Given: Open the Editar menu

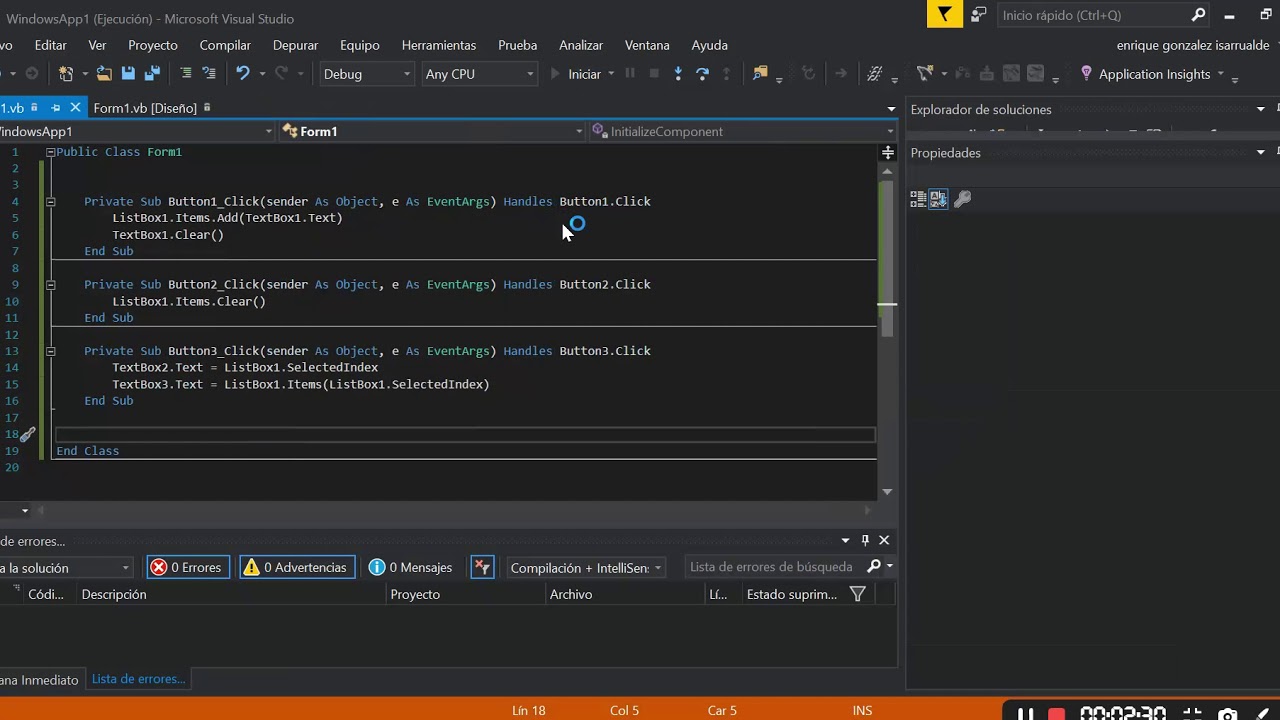Looking at the screenshot, I should pyautogui.click(x=51, y=45).
